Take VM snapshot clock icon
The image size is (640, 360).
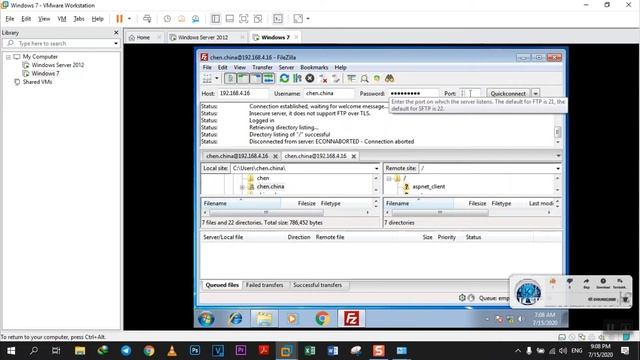coord(167,19)
